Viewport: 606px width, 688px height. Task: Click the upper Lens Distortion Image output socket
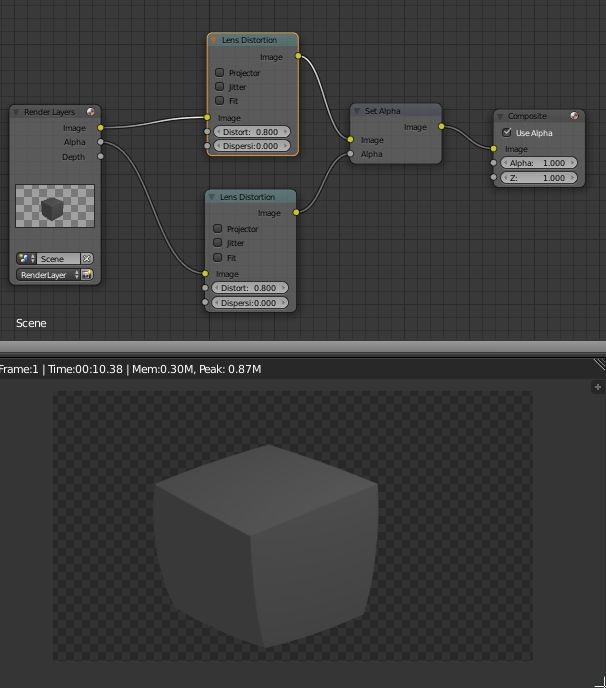point(298,56)
